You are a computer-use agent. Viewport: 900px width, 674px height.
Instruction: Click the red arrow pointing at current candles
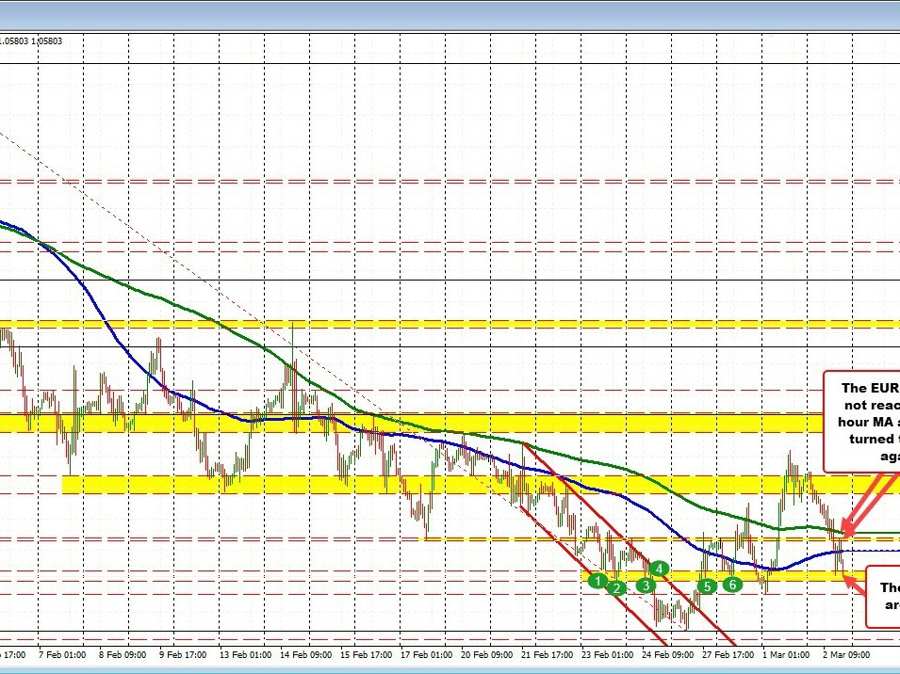click(849, 525)
